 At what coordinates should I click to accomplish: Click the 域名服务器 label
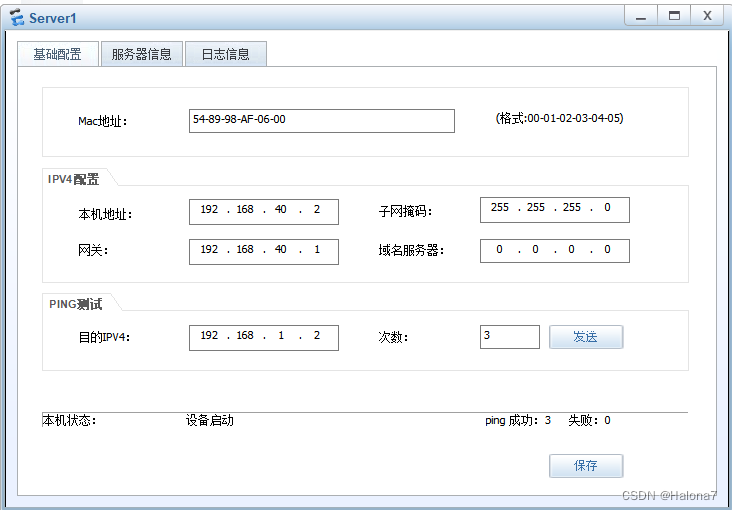411,251
